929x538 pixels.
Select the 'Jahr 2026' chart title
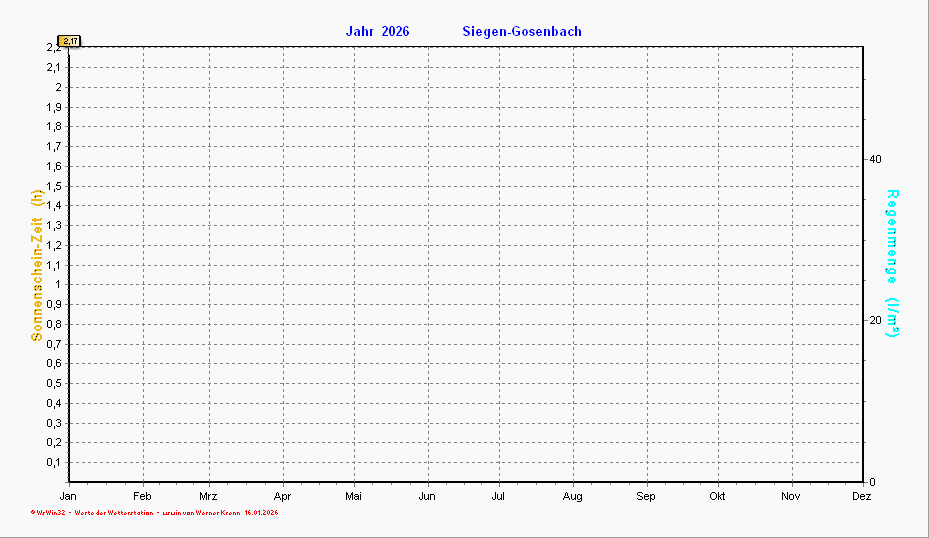point(377,31)
